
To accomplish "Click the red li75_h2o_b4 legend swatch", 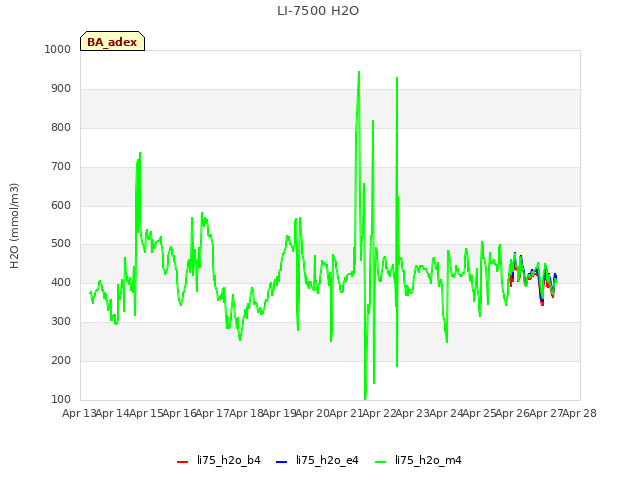I will pyautogui.click(x=182, y=462).
